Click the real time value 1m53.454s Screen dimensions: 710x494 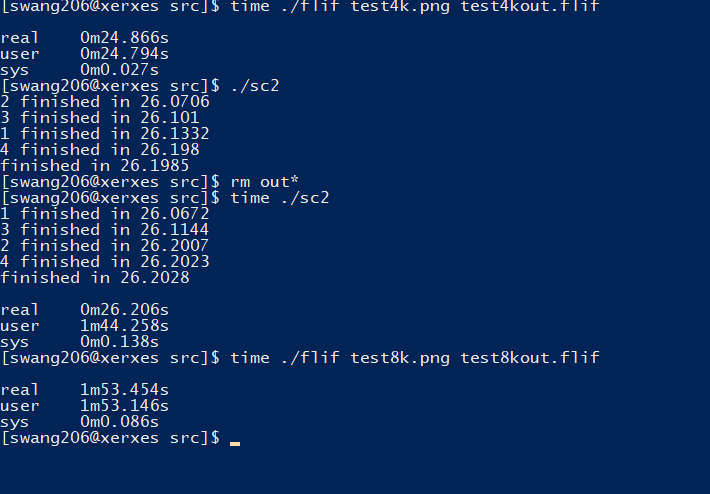(x=124, y=390)
